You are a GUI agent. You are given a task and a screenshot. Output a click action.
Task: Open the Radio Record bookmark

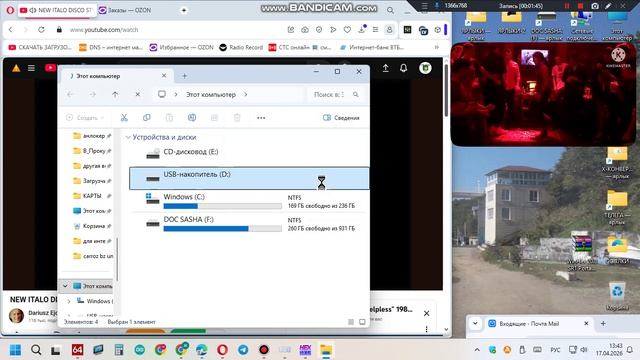pyautogui.click(x=241, y=47)
